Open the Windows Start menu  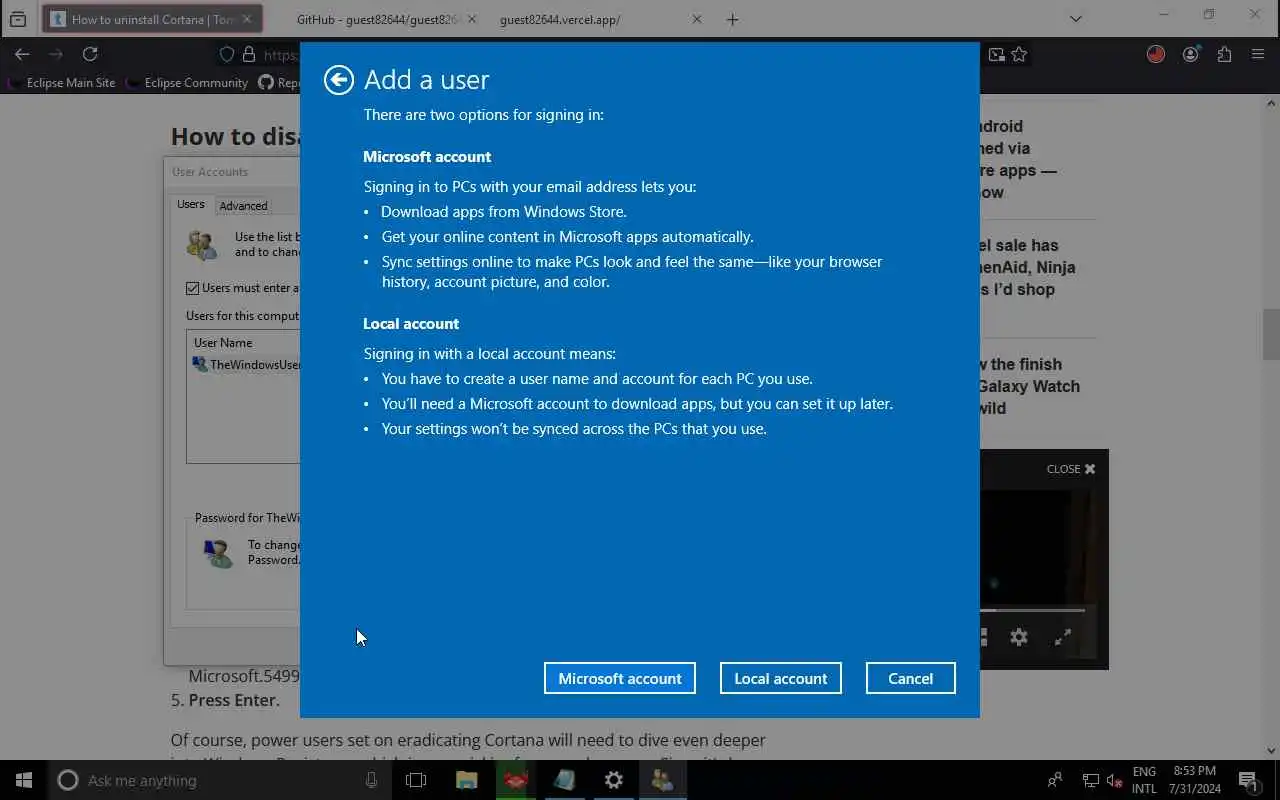pos(24,780)
